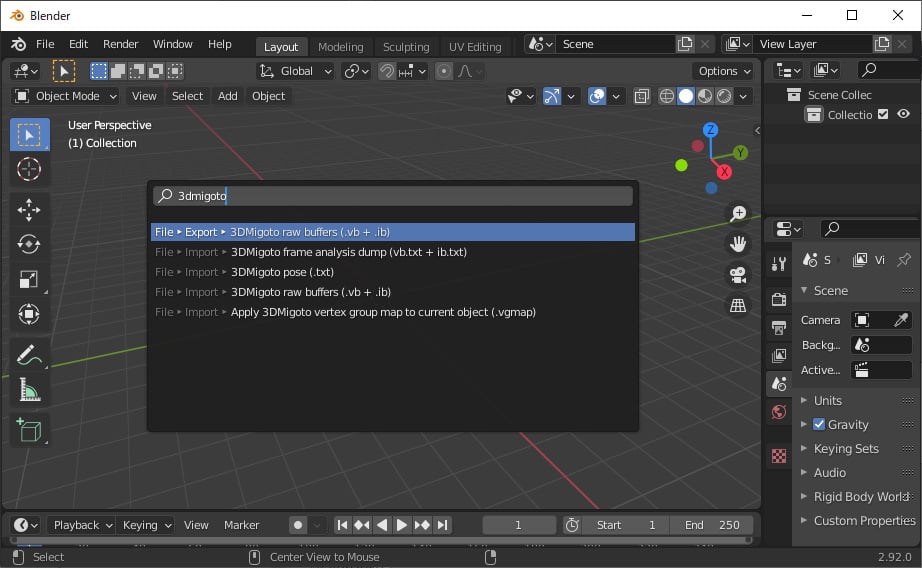Image resolution: width=922 pixels, height=568 pixels.
Task: Toggle proportional editing
Action: 444,71
